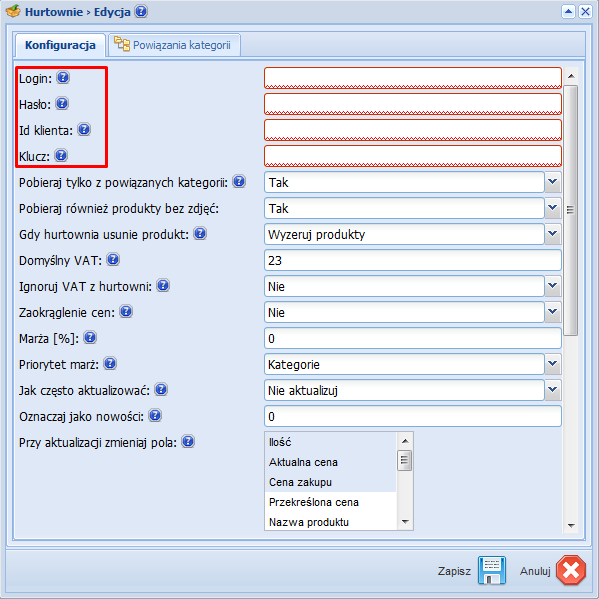Click the help icon next to Login
The height and width of the screenshot is (599, 599).
63,78
